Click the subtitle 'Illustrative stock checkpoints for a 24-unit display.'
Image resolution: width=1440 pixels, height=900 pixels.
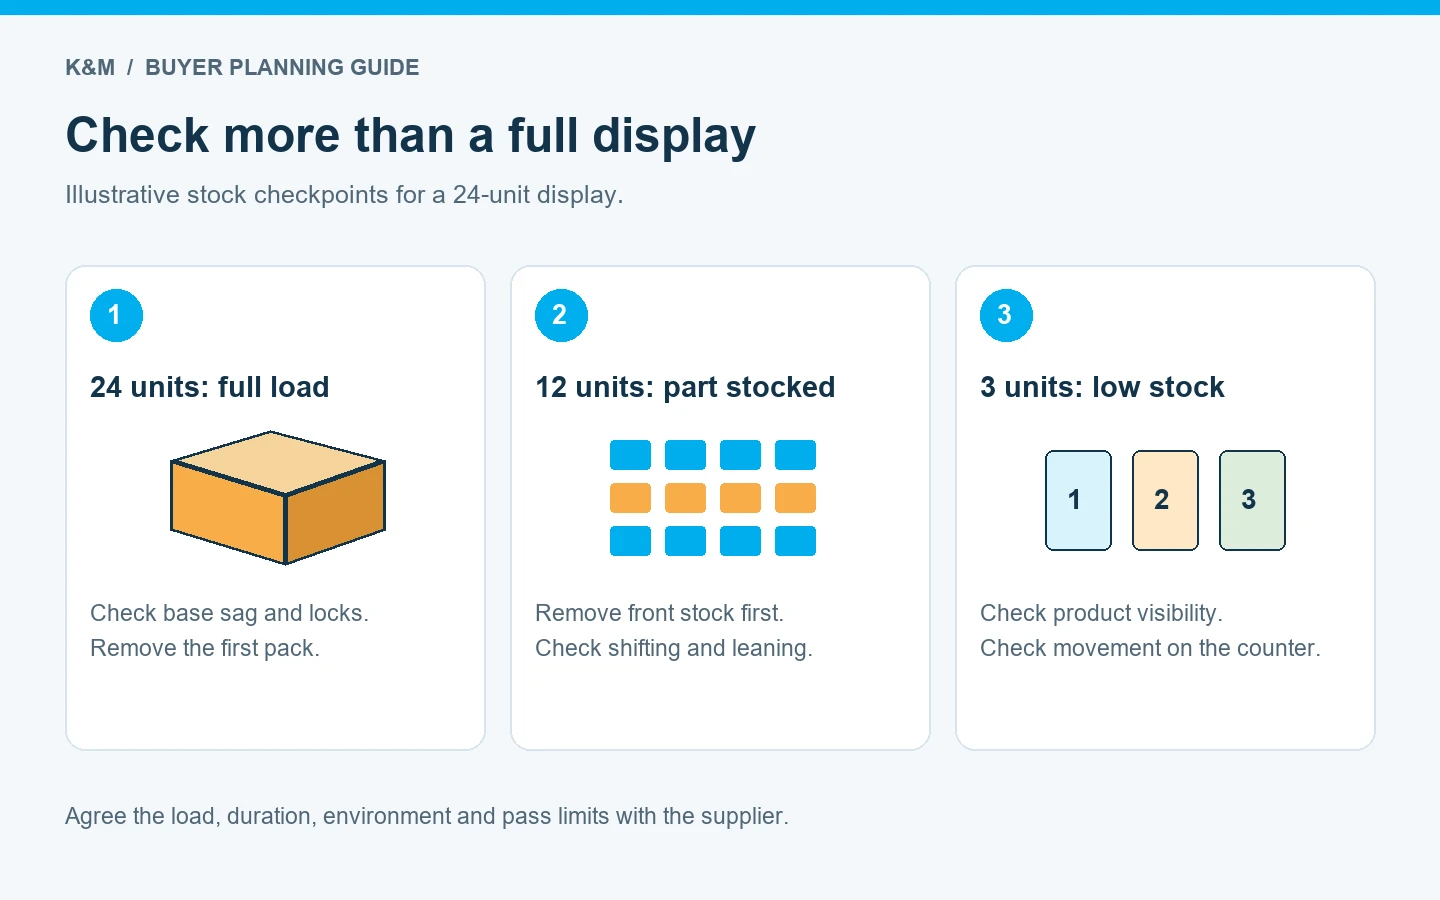tap(344, 195)
